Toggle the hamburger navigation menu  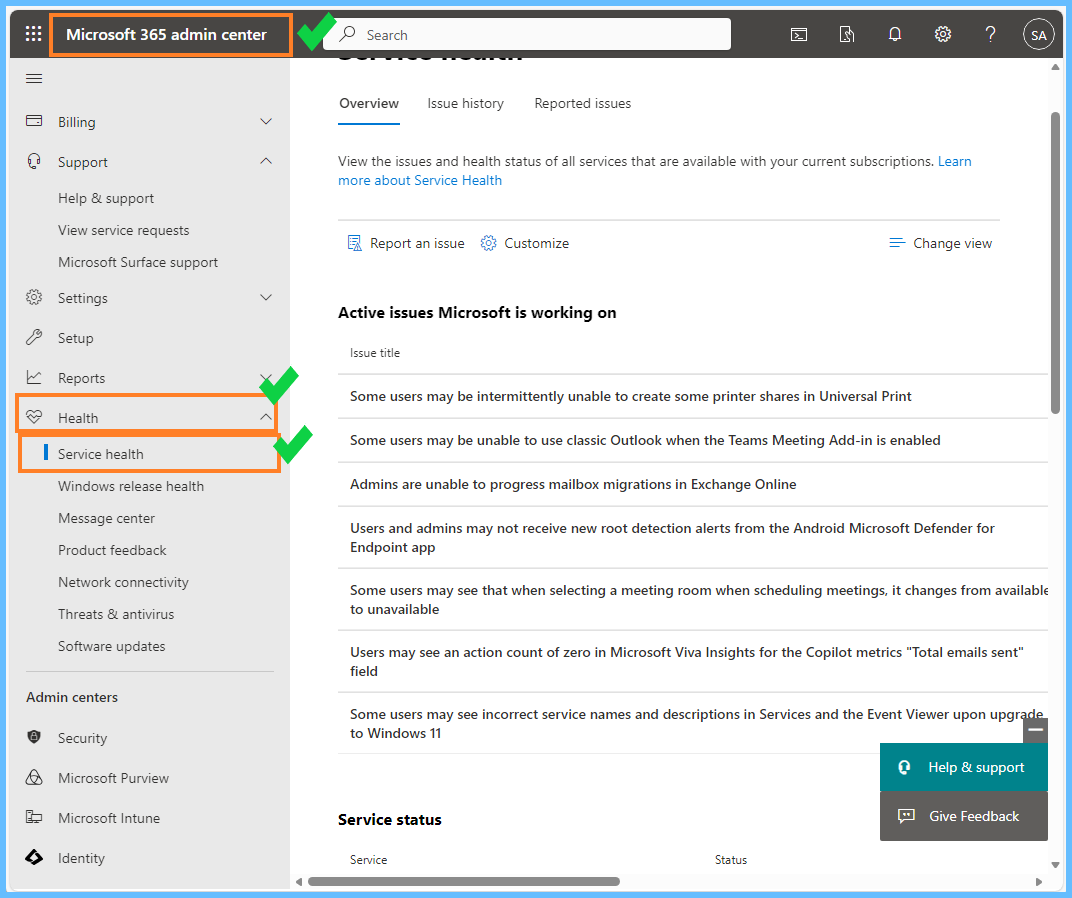(x=34, y=79)
